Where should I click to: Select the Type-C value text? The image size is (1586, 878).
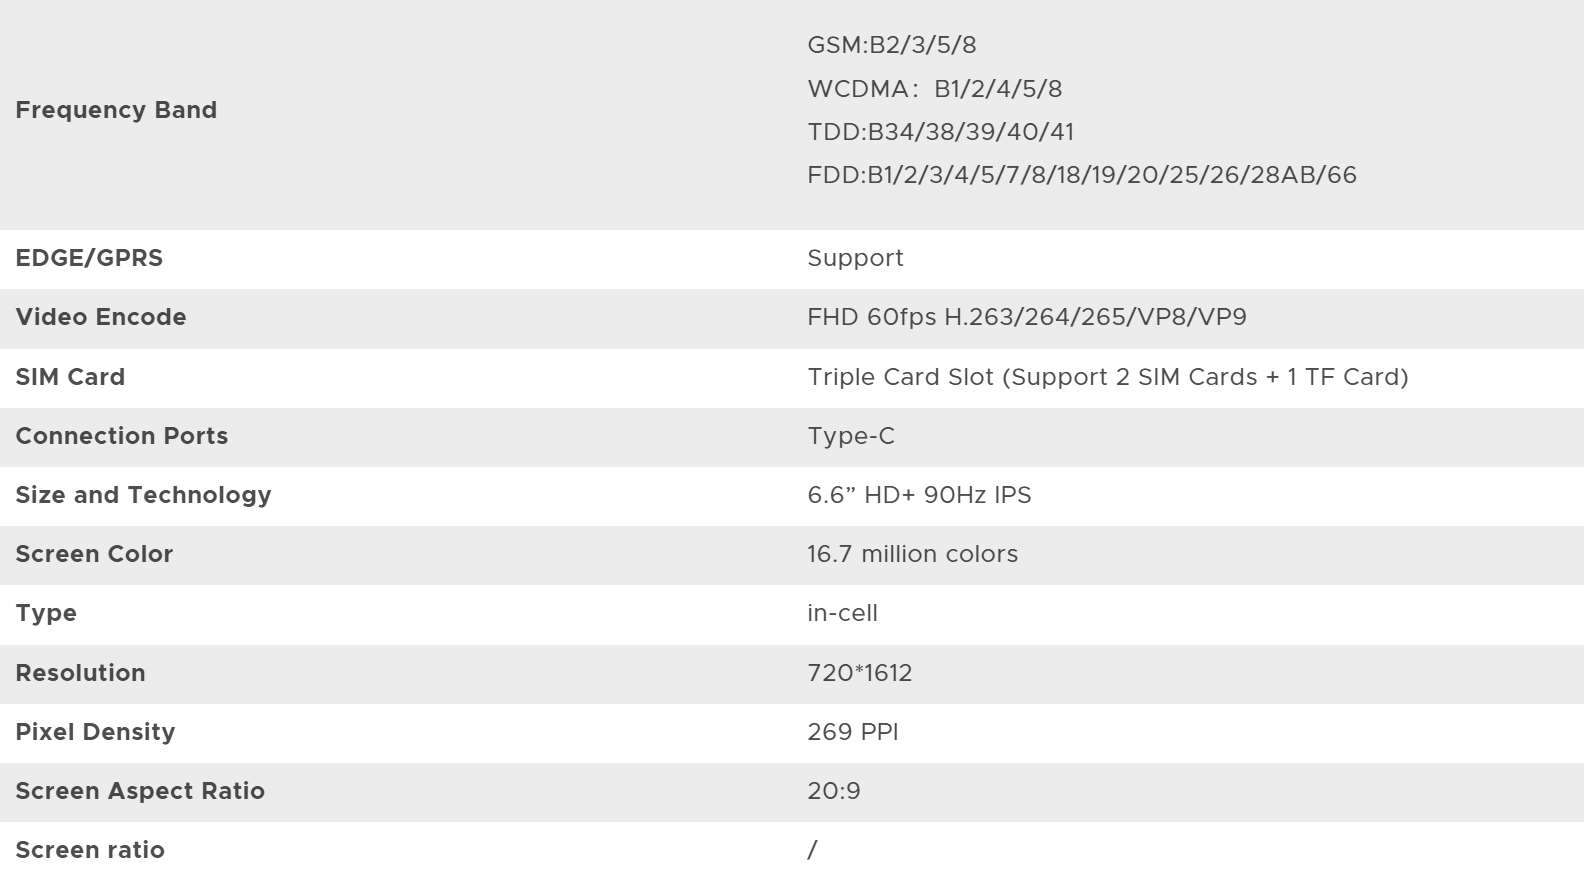click(850, 436)
